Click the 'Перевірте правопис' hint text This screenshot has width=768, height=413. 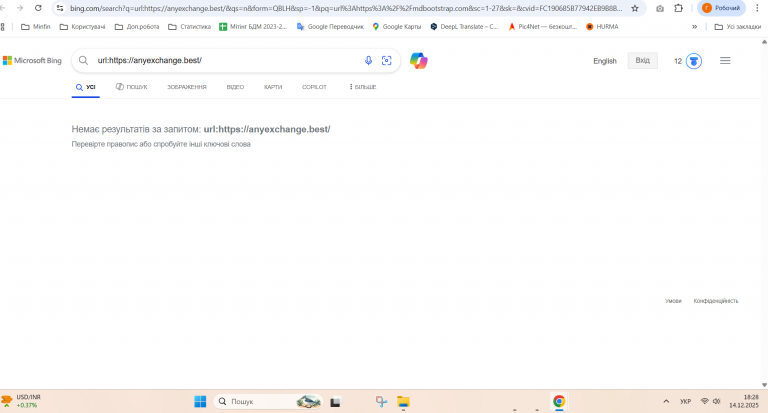tap(161, 144)
